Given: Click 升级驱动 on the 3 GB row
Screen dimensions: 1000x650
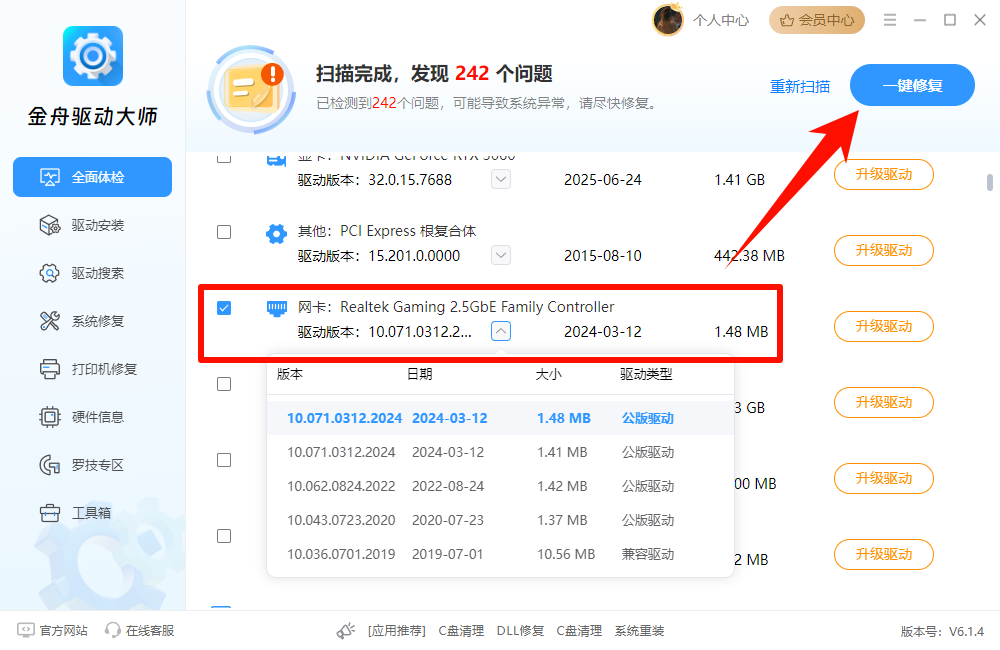Looking at the screenshot, I should pyautogui.click(x=884, y=402).
